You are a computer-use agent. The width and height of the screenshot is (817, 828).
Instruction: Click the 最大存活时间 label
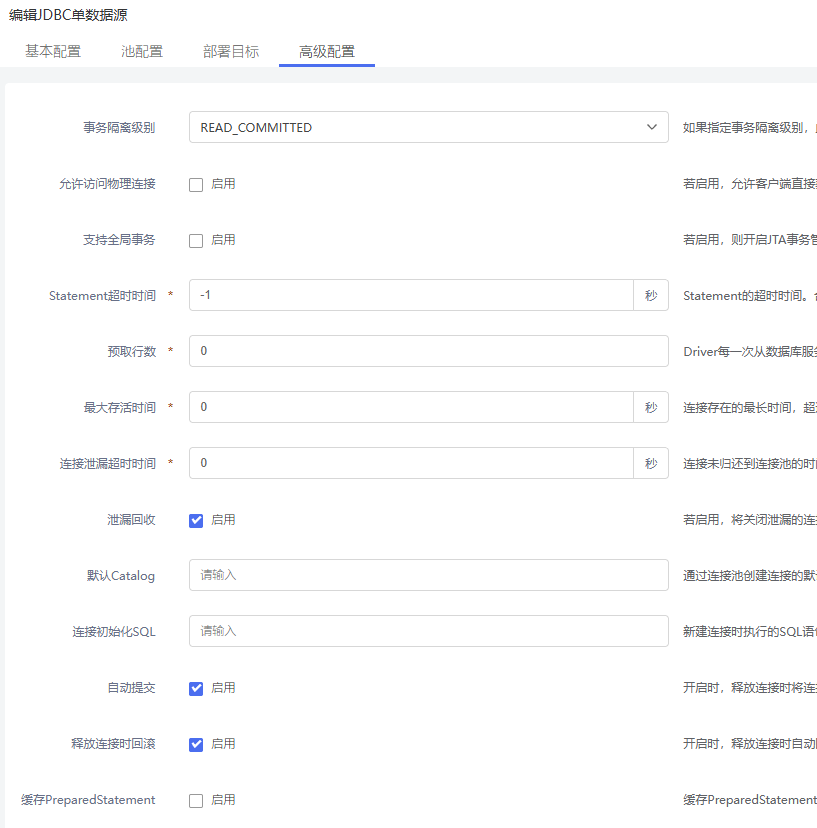pyautogui.click(x=119, y=408)
